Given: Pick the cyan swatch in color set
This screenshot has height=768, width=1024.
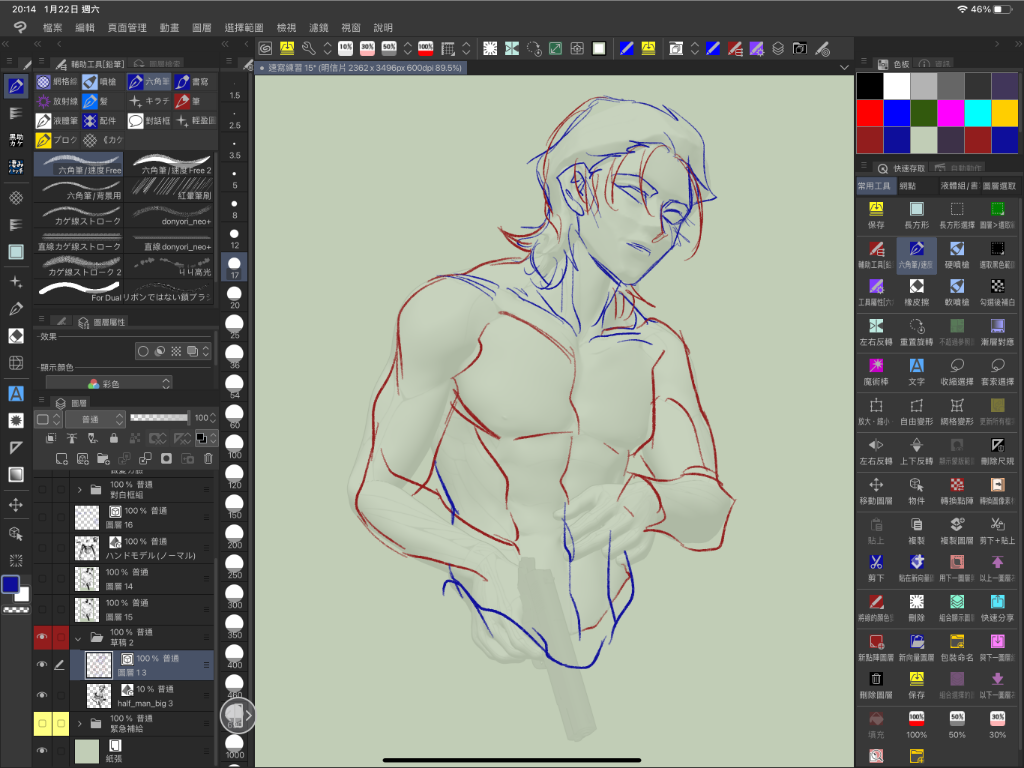Looking at the screenshot, I should coord(977,113).
